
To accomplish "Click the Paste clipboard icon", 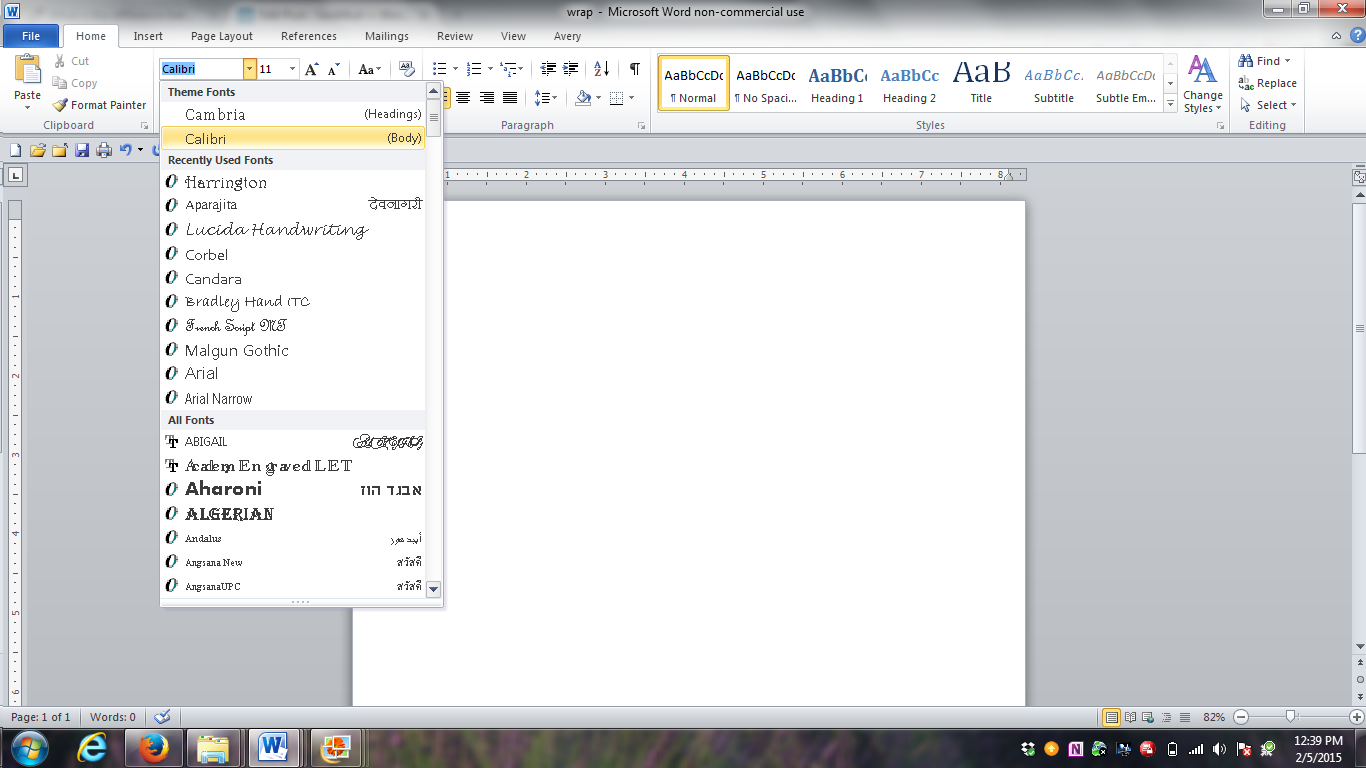I will (28, 72).
